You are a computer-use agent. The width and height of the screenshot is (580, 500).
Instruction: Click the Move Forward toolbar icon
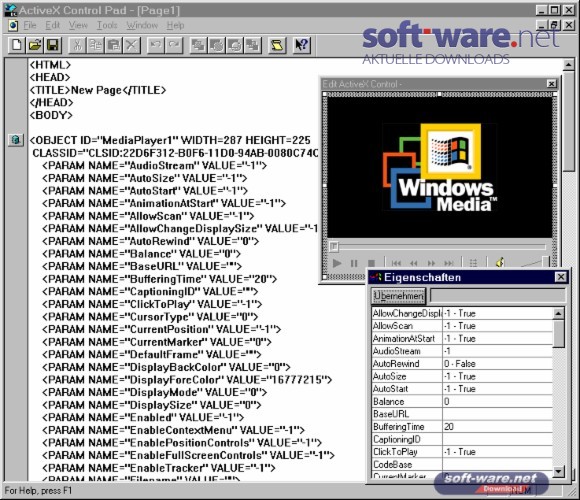pyautogui.click(x=216, y=45)
